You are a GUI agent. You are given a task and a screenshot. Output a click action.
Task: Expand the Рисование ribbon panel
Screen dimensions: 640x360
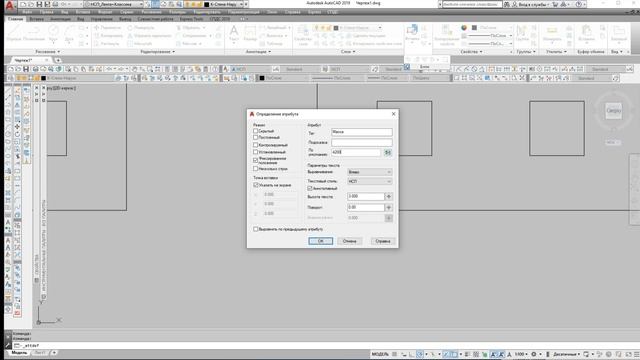click(47, 52)
